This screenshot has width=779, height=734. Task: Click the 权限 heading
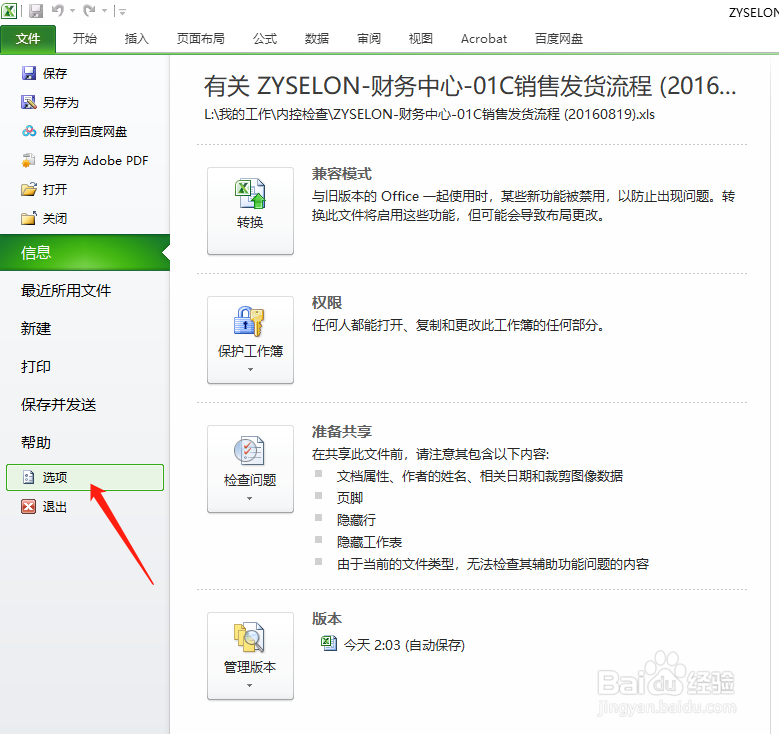327,303
